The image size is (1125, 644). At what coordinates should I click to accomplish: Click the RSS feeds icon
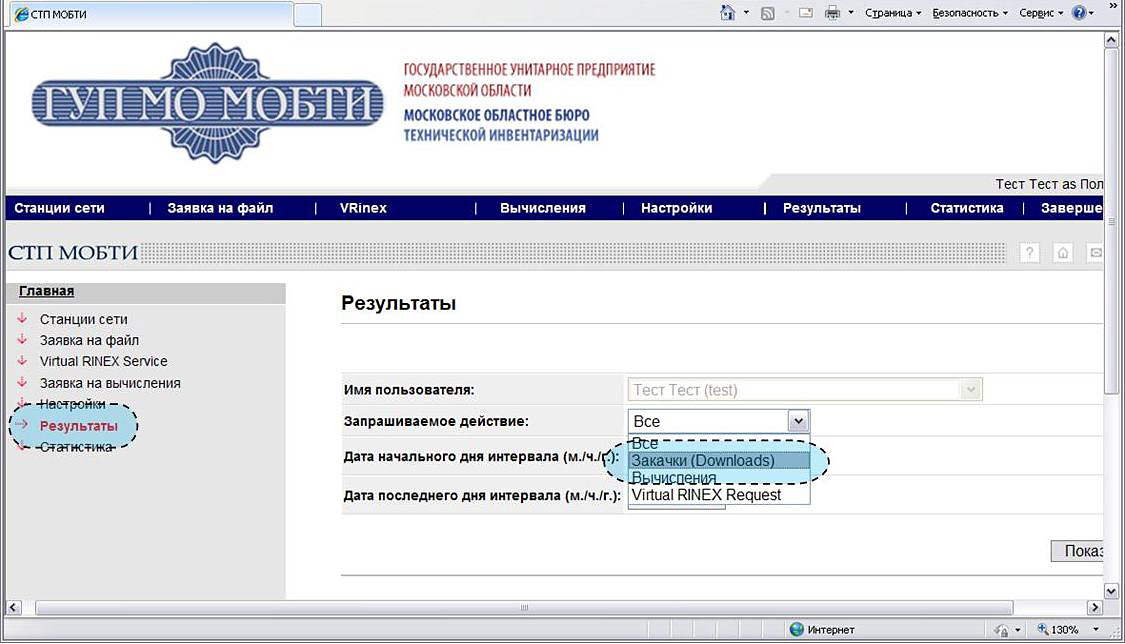coord(768,13)
